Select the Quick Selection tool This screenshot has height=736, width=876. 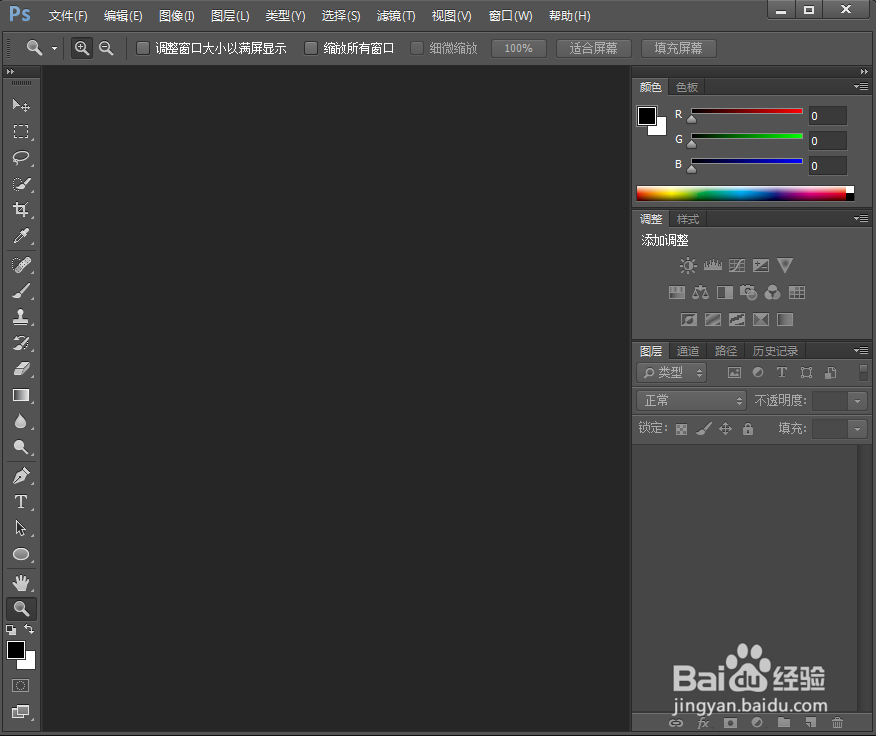pos(21,184)
